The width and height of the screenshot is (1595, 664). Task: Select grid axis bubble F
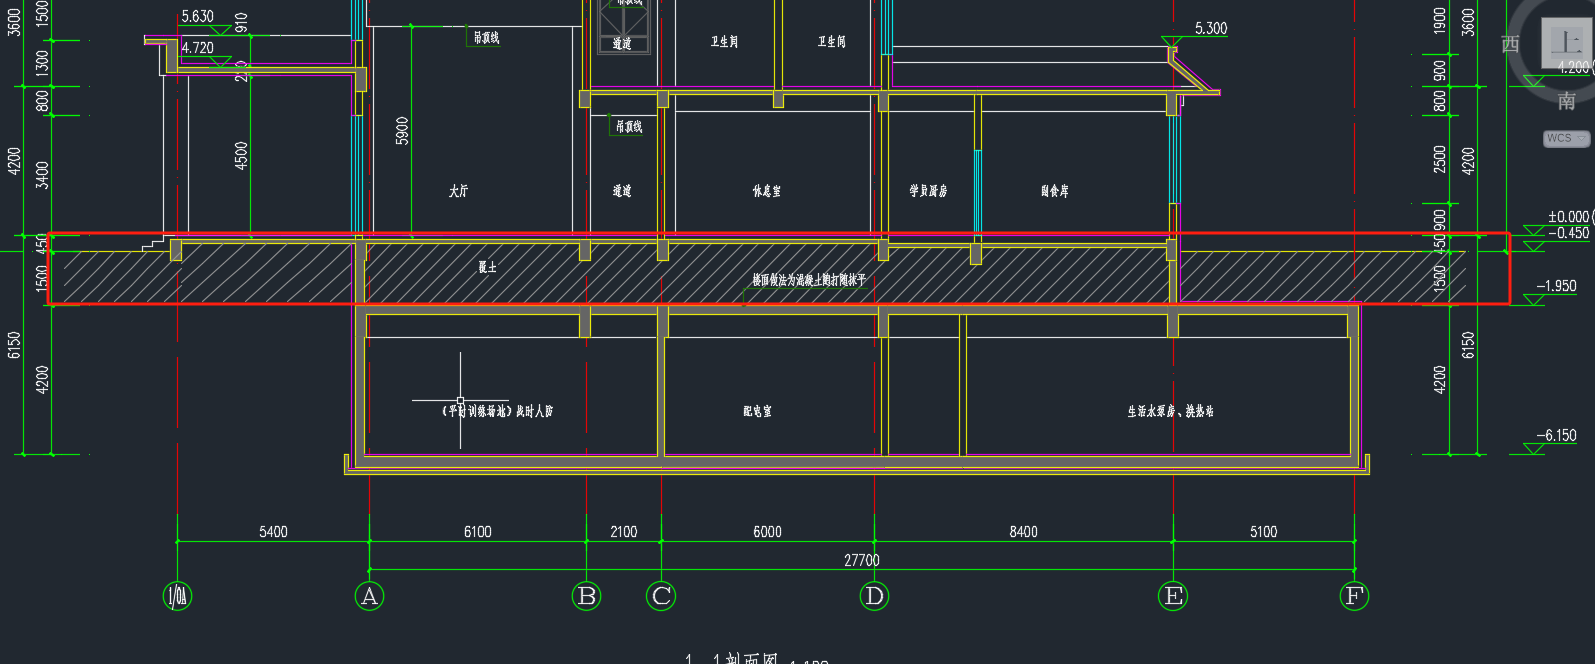(x=1354, y=596)
